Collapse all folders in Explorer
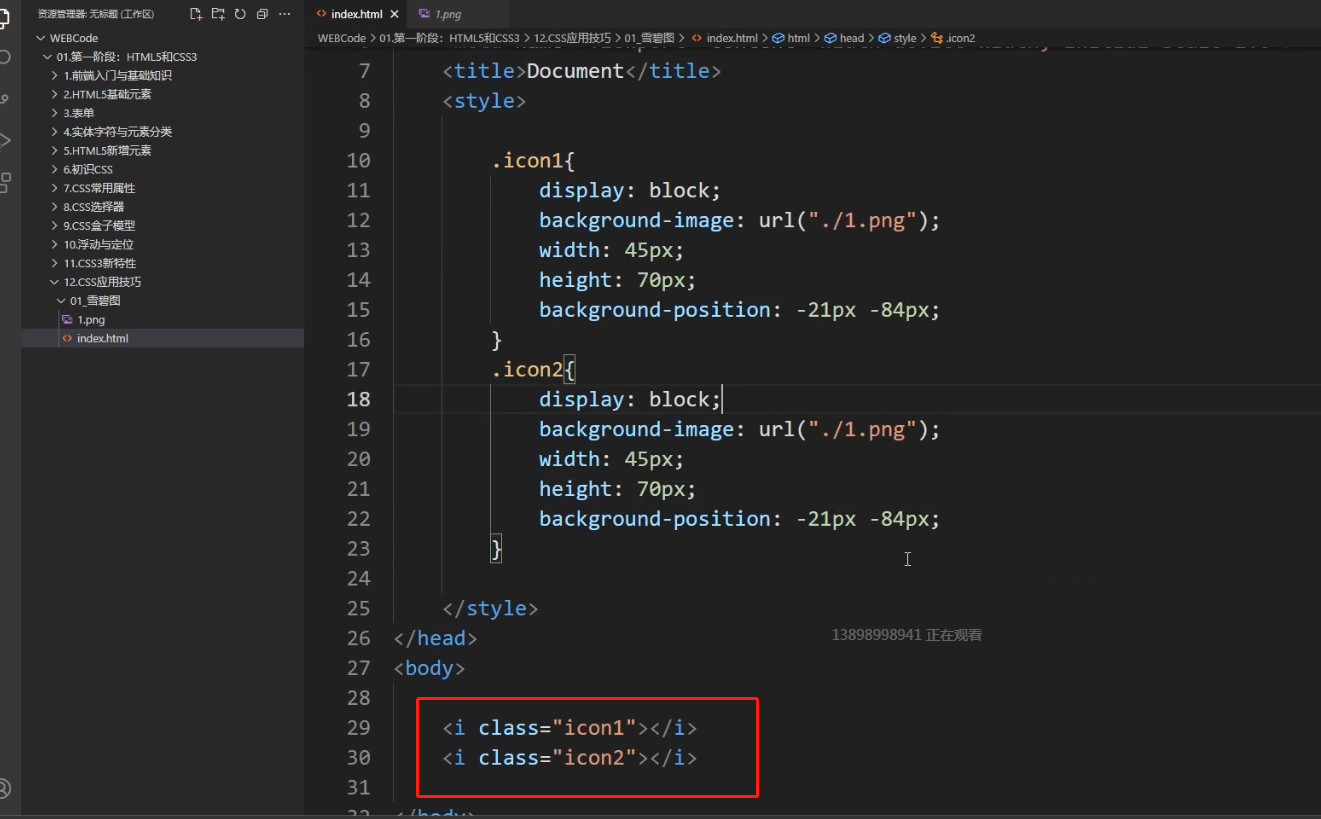Image resolution: width=1321 pixels, height=819 pixels. (262, 14)
